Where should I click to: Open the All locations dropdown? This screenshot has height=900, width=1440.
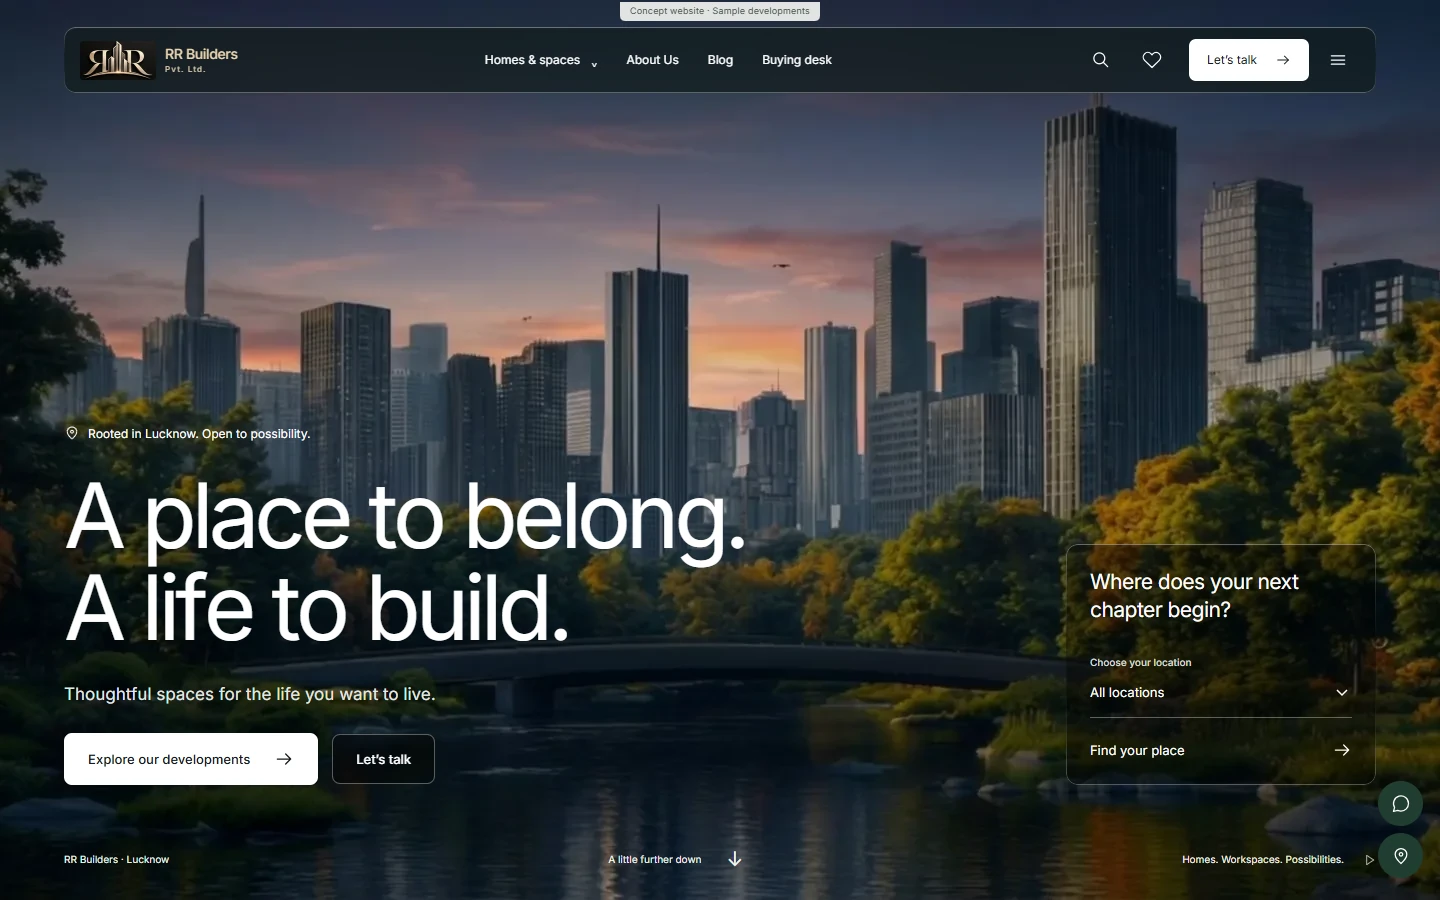pyautogui.click(x=1220, y=692)
